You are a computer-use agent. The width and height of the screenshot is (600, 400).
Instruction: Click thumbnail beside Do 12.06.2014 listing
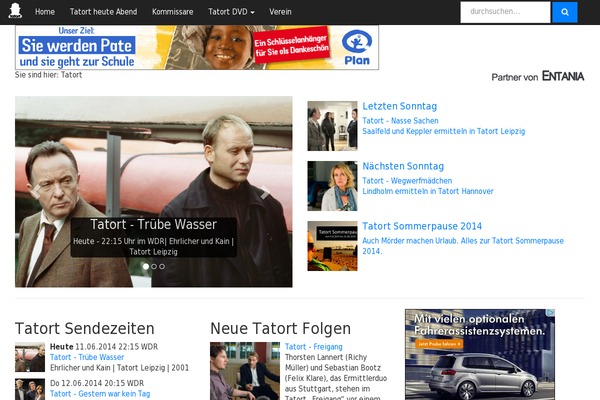(30, 389)
